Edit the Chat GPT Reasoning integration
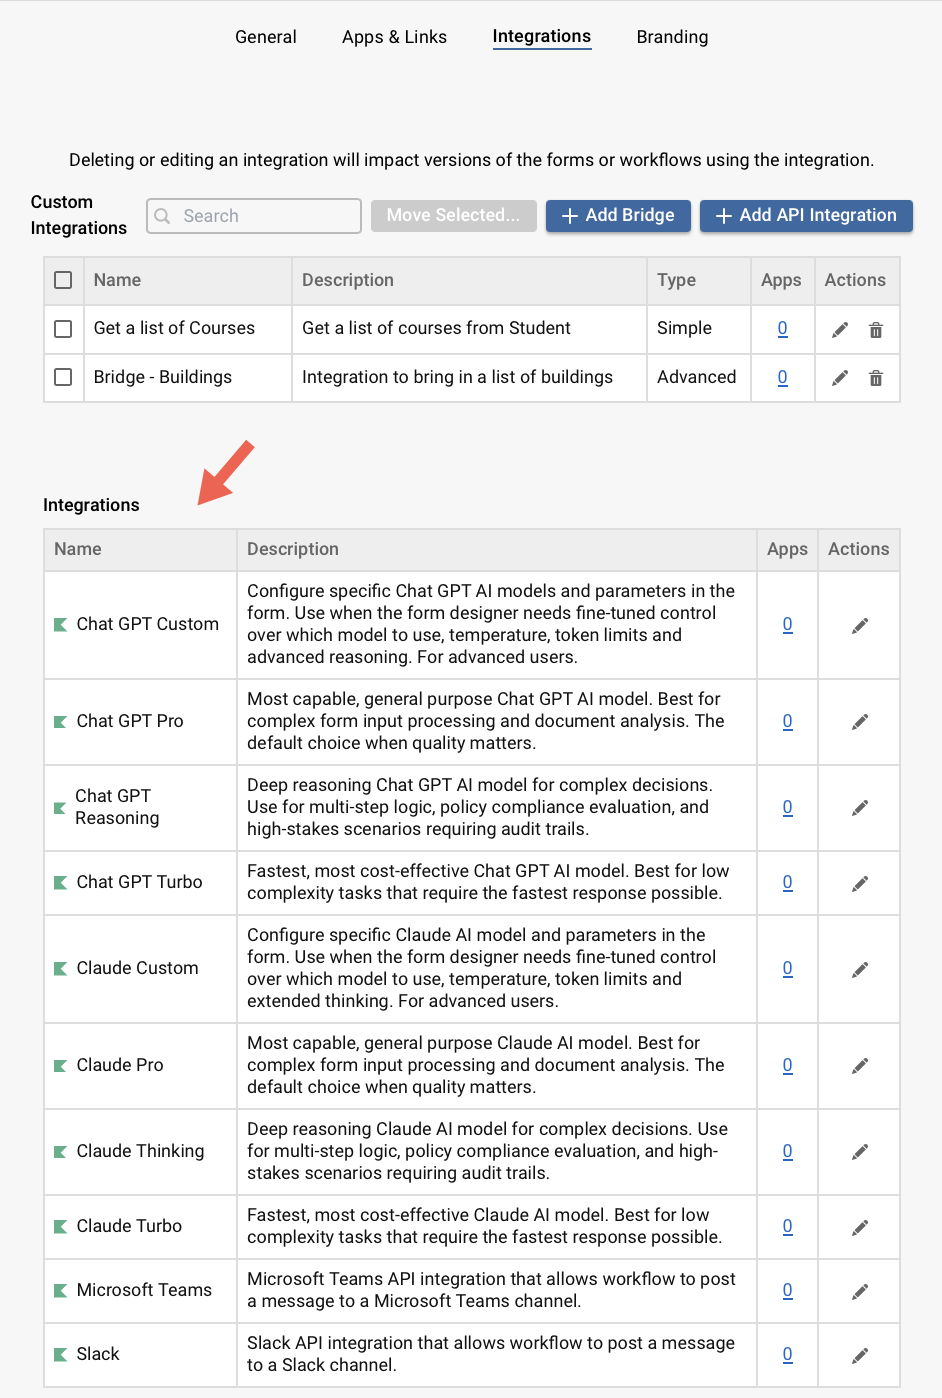Image resolution: width=942 pixels, height=1398 pixels. pos(859,807)
